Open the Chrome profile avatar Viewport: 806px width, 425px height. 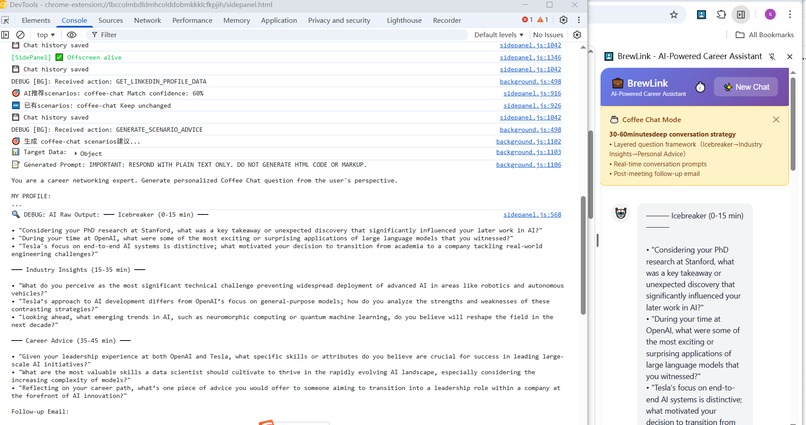770,14
